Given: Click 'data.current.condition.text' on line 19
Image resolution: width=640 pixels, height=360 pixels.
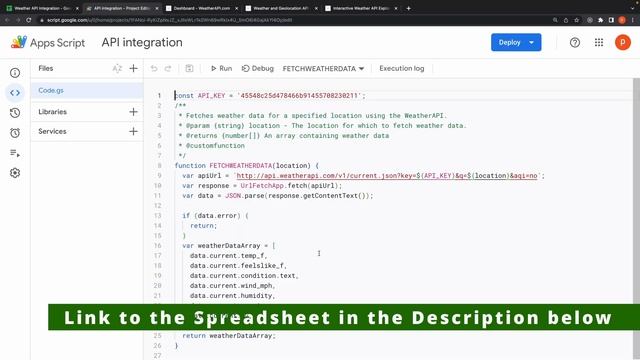Looking at the screenshot, I should tap(244, 276).
